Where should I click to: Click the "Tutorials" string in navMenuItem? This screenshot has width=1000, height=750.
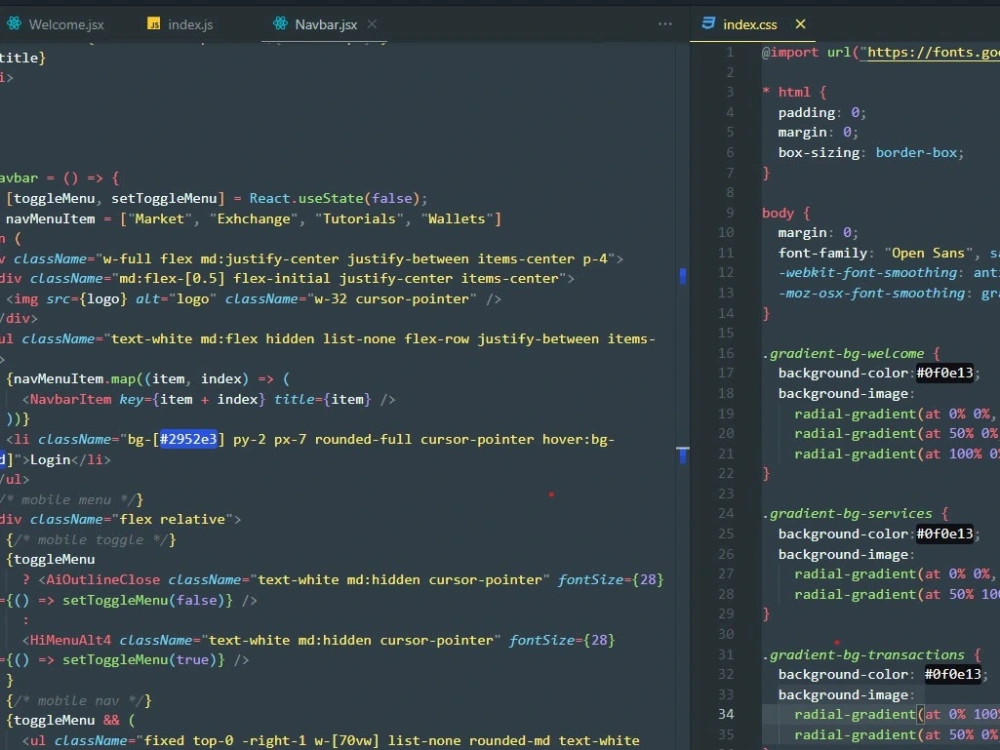[x=360, y=219]
